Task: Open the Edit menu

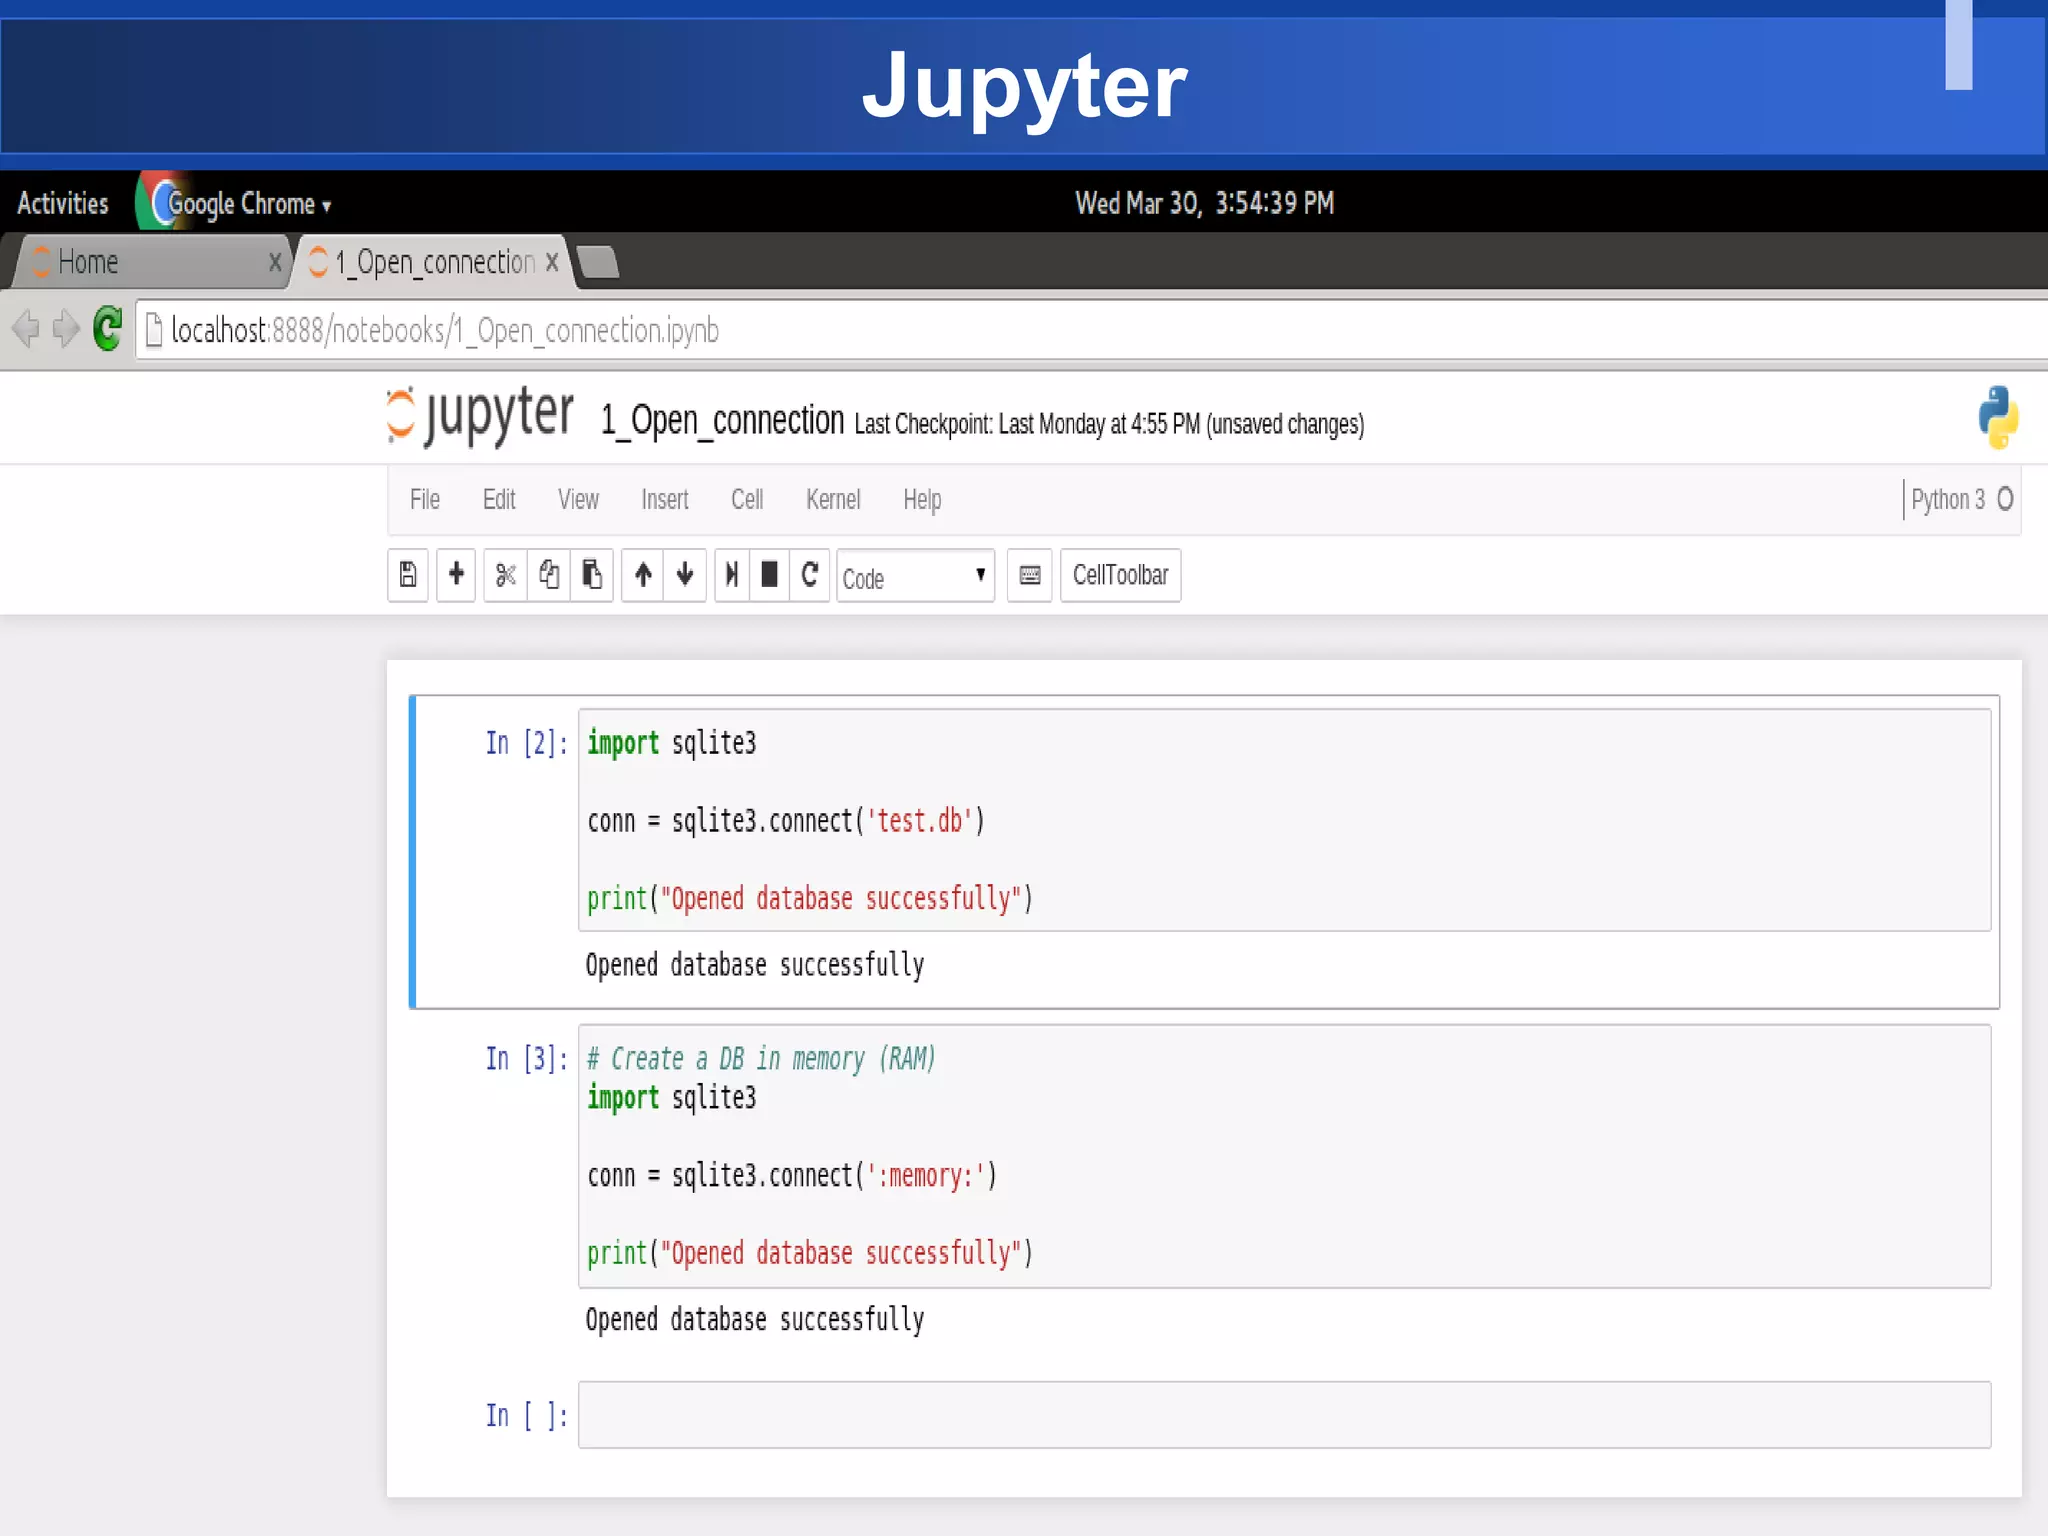Action: tap(499, 499)
